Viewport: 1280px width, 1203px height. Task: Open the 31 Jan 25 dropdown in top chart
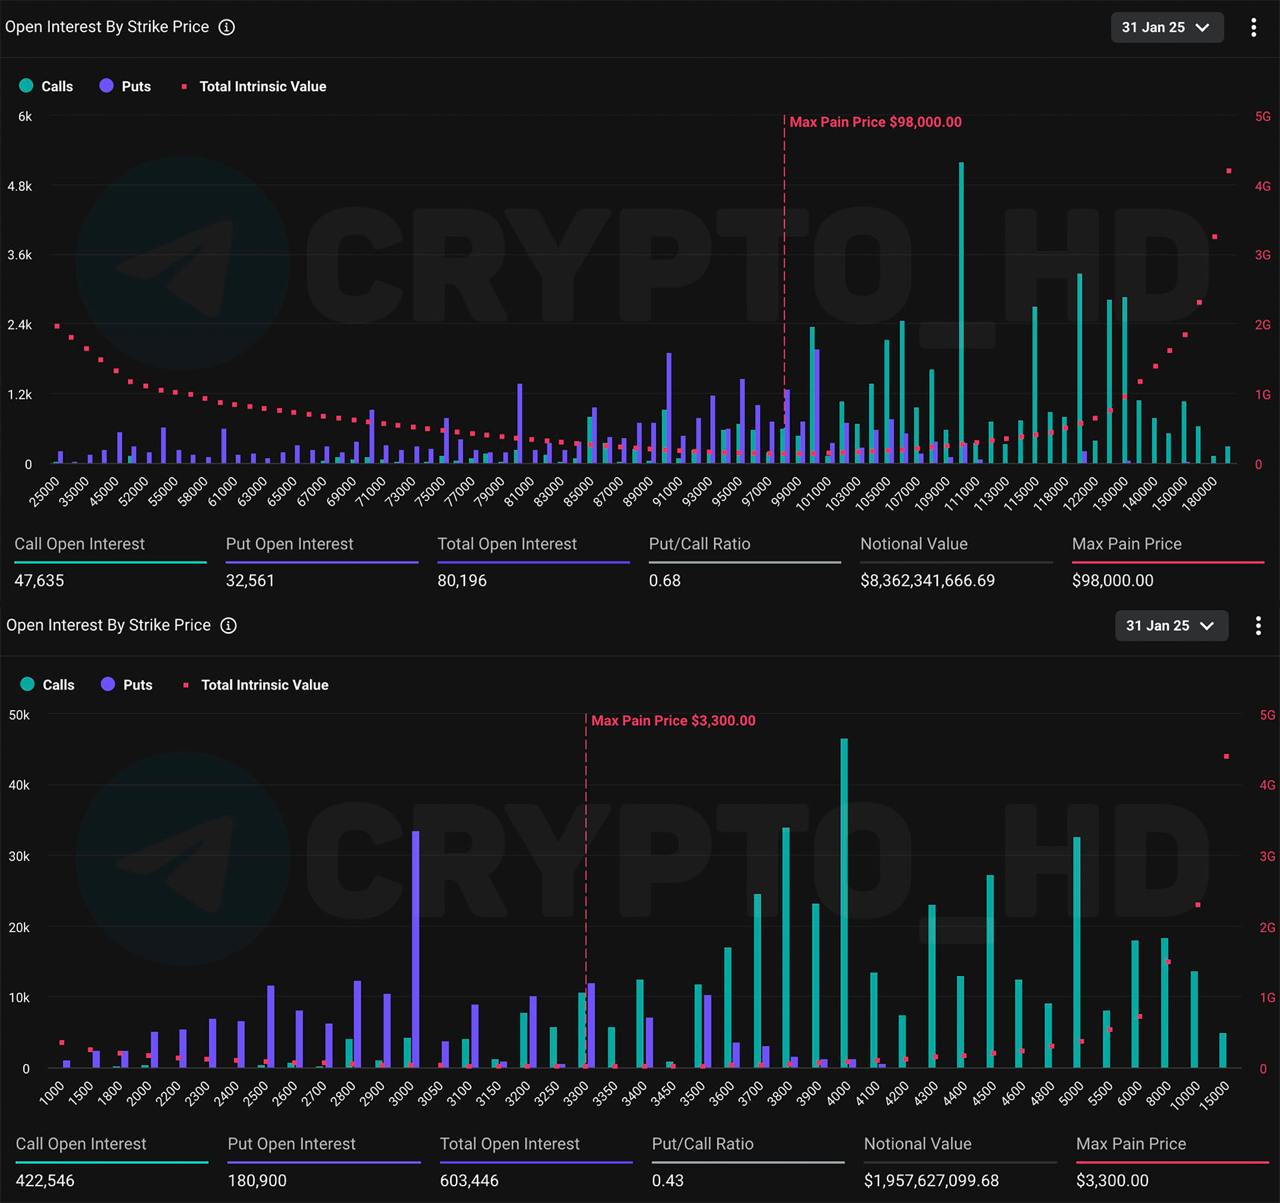(x=1167, y=27)
